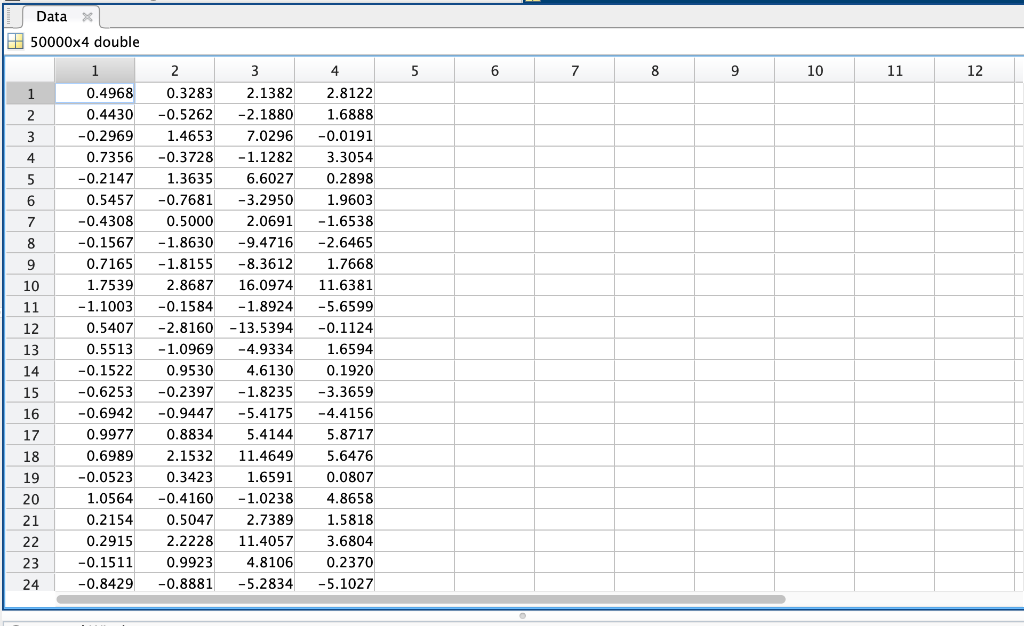Screen dimensions: 1024x626
Task: Click cell containing 2.2228
Action: click(175, 541)
